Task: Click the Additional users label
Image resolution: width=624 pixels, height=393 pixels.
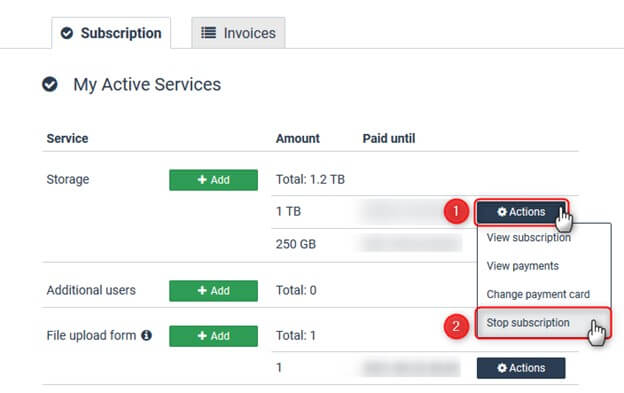Action: pos(91,290)
